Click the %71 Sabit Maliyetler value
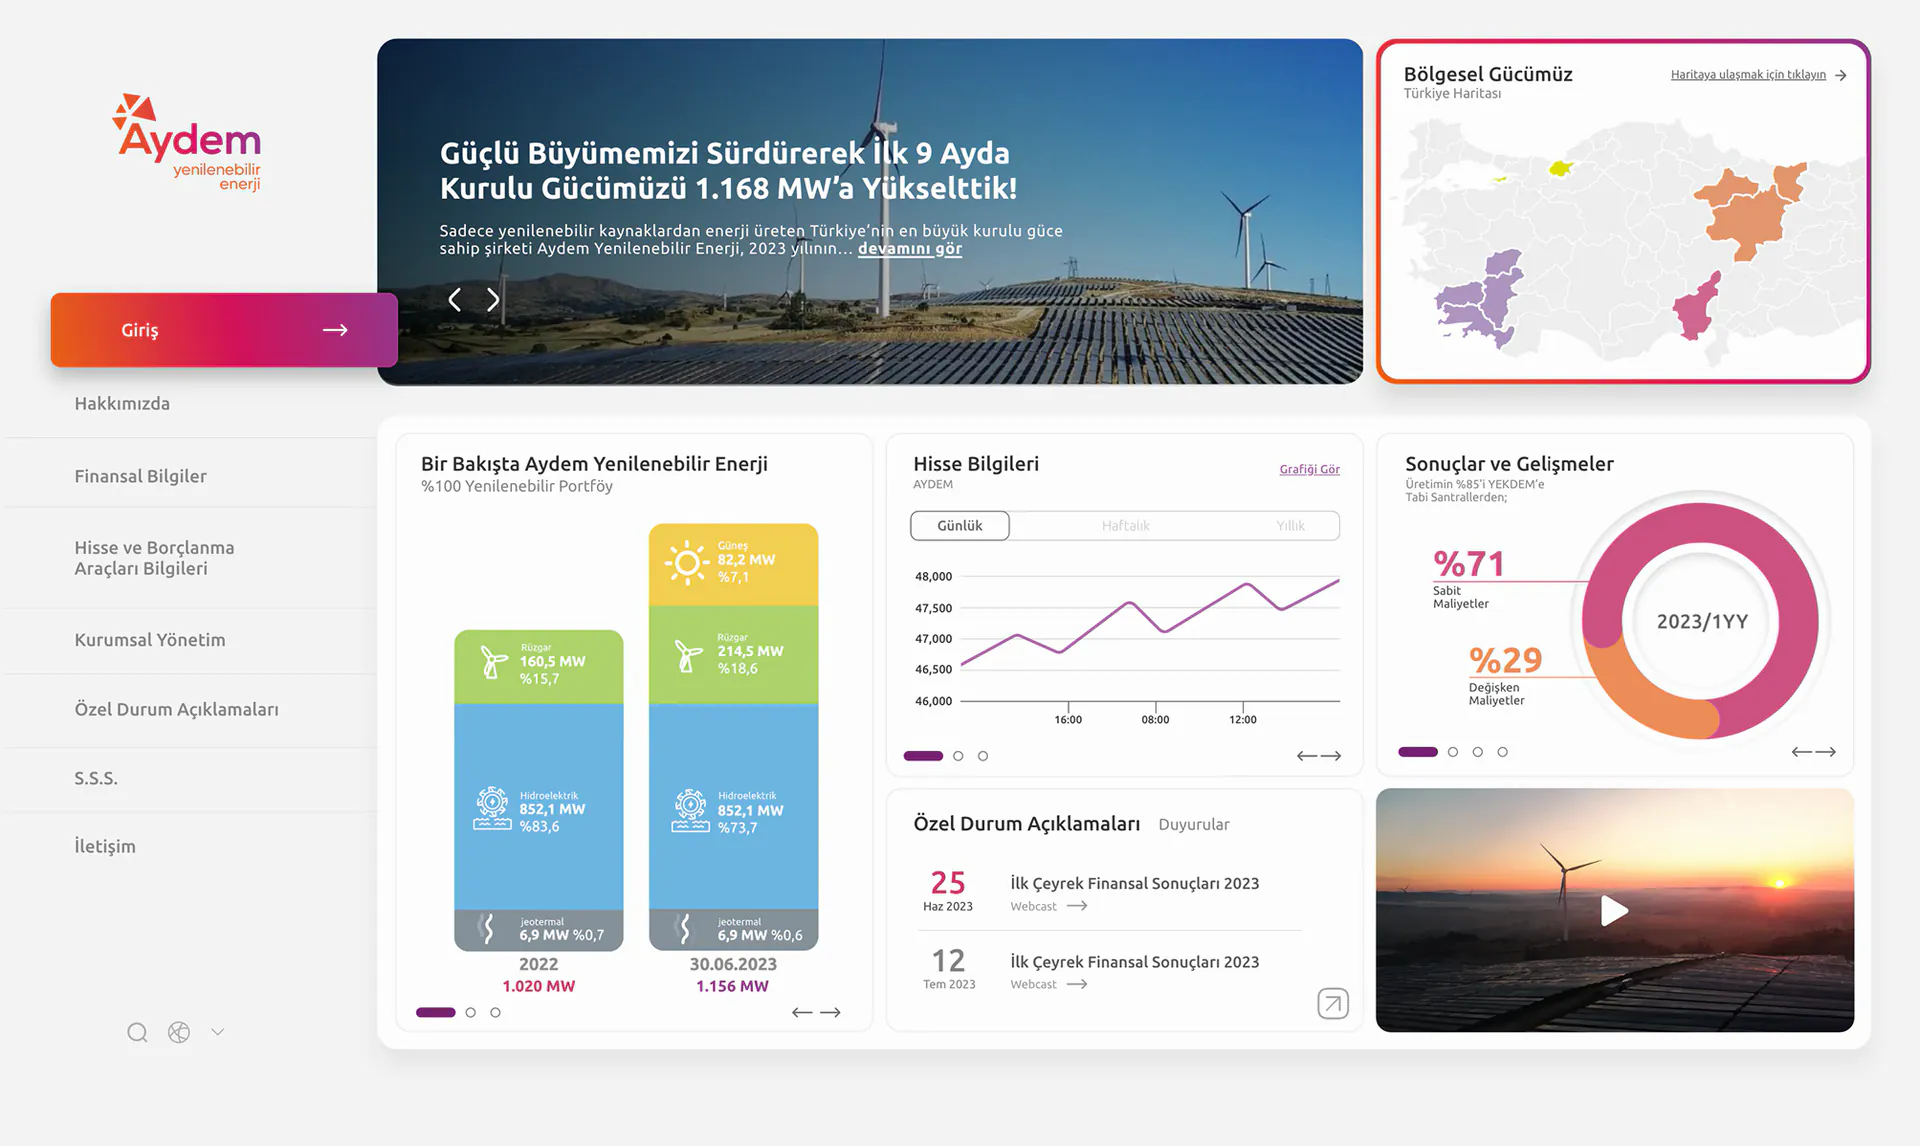This screenshot has height=1146, width=1920. click(x=1468, y=564)
